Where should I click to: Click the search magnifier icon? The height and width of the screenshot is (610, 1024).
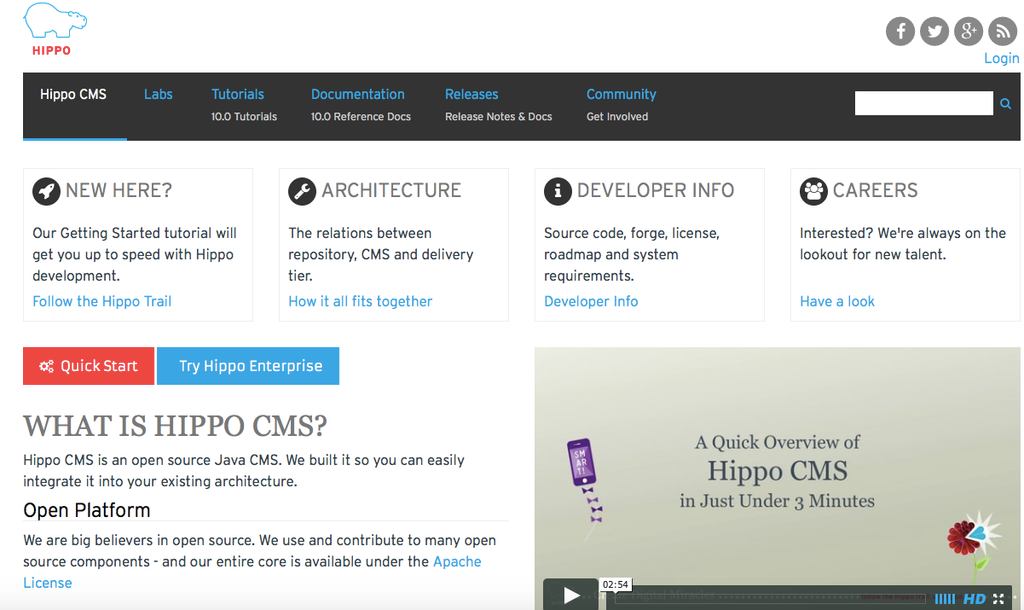(1005, 104)
